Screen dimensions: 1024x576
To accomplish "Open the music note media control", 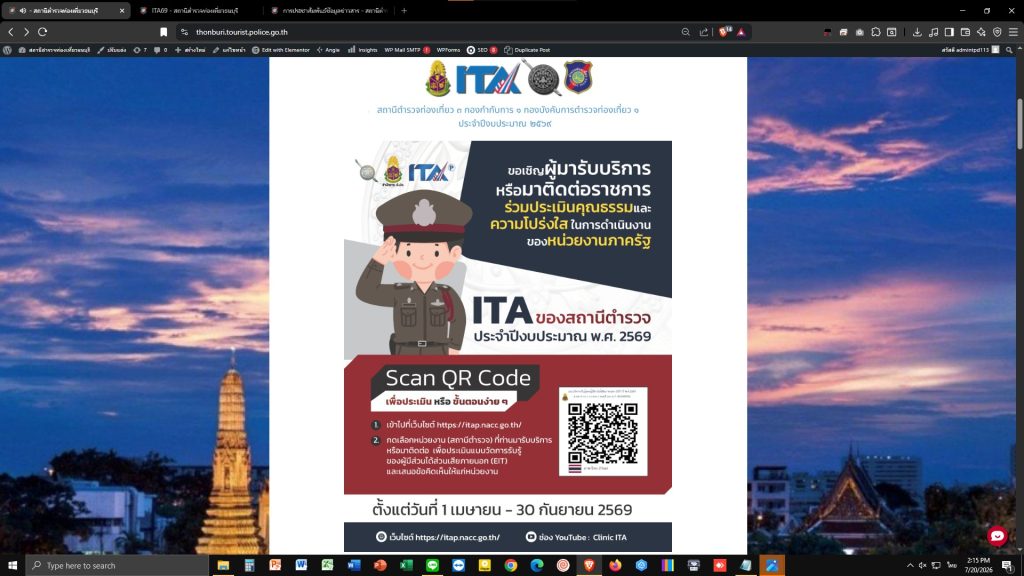I will point(933,32).
